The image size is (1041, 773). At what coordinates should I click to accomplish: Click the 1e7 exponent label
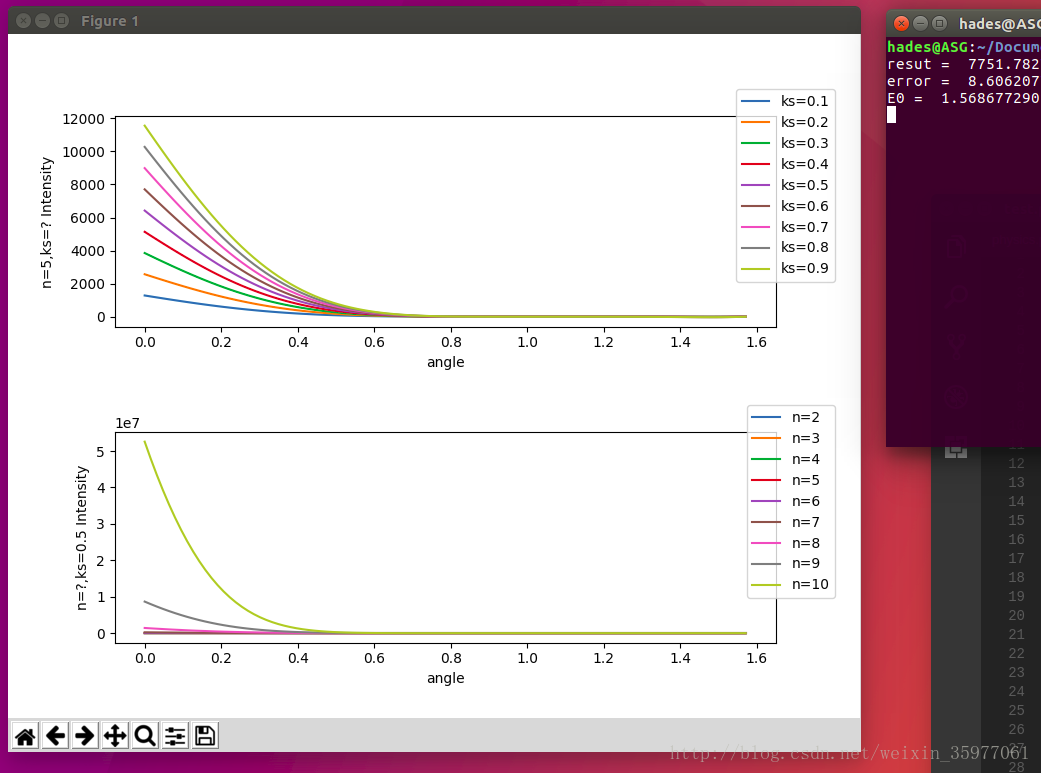tap(127, 424)
